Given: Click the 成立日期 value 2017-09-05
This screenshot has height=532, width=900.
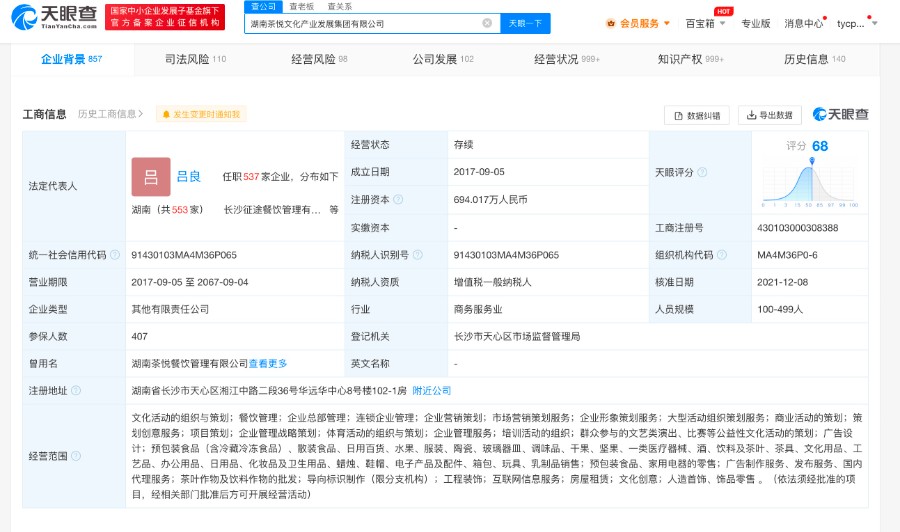Looking at the screenshot, I should point(479,172).
